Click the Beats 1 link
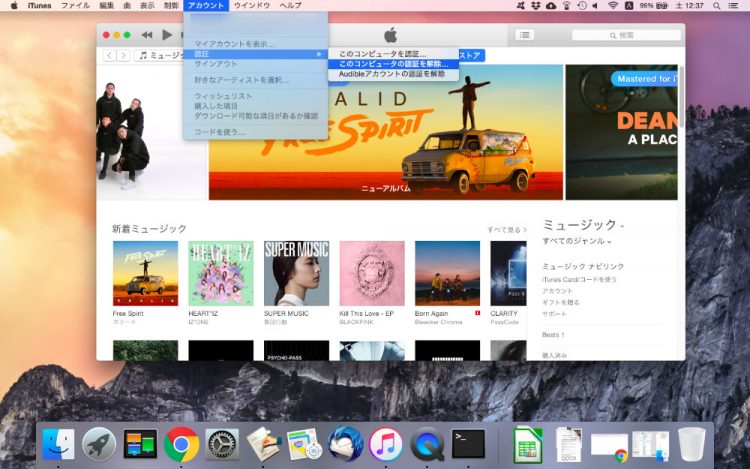This screenshot has width=750, height=469. click(x=553, y=335)
